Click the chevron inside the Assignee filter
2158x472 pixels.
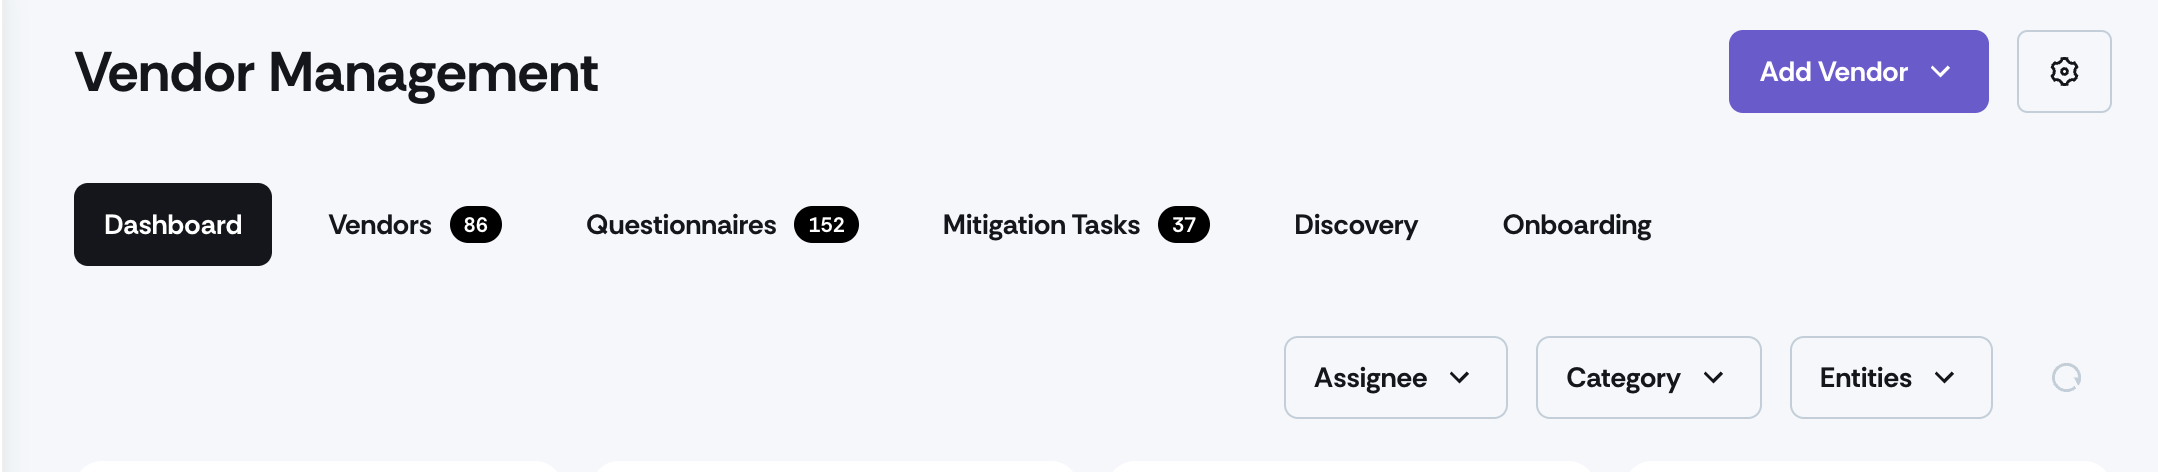click(x=1460, y=378)
